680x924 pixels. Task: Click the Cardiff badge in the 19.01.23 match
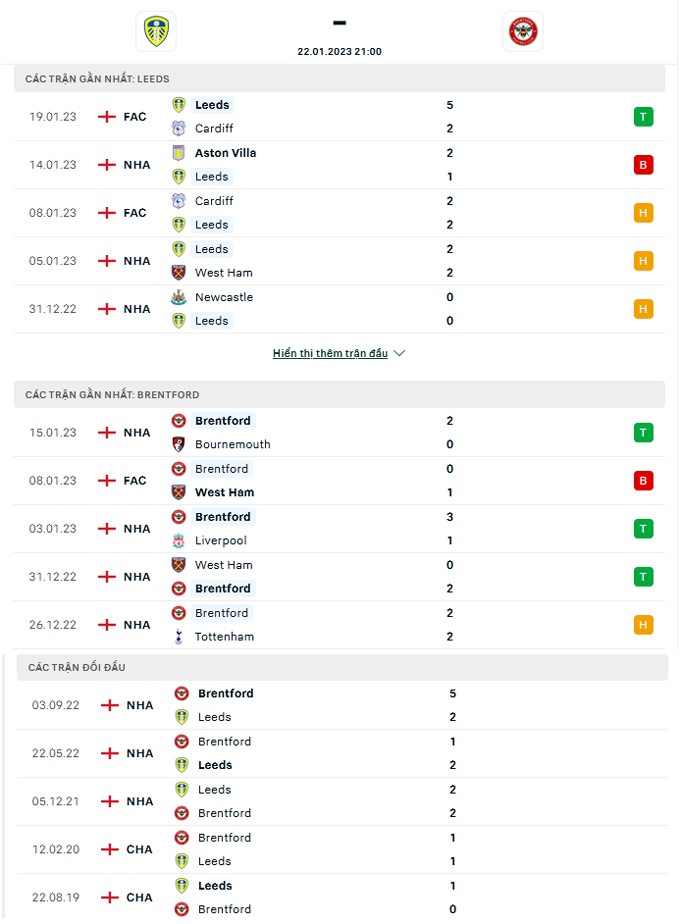coord(179,128)
